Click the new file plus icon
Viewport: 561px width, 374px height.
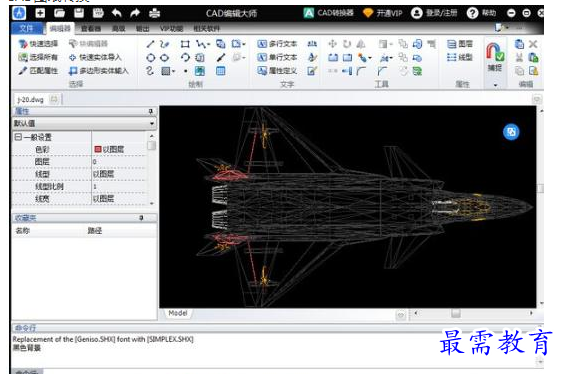40,14
